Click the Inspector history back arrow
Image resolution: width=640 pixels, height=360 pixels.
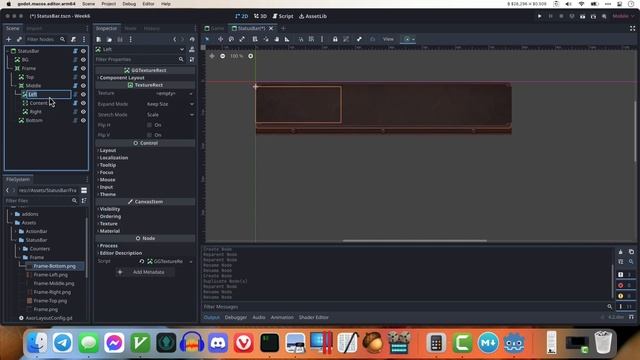[x=175, y=39]
